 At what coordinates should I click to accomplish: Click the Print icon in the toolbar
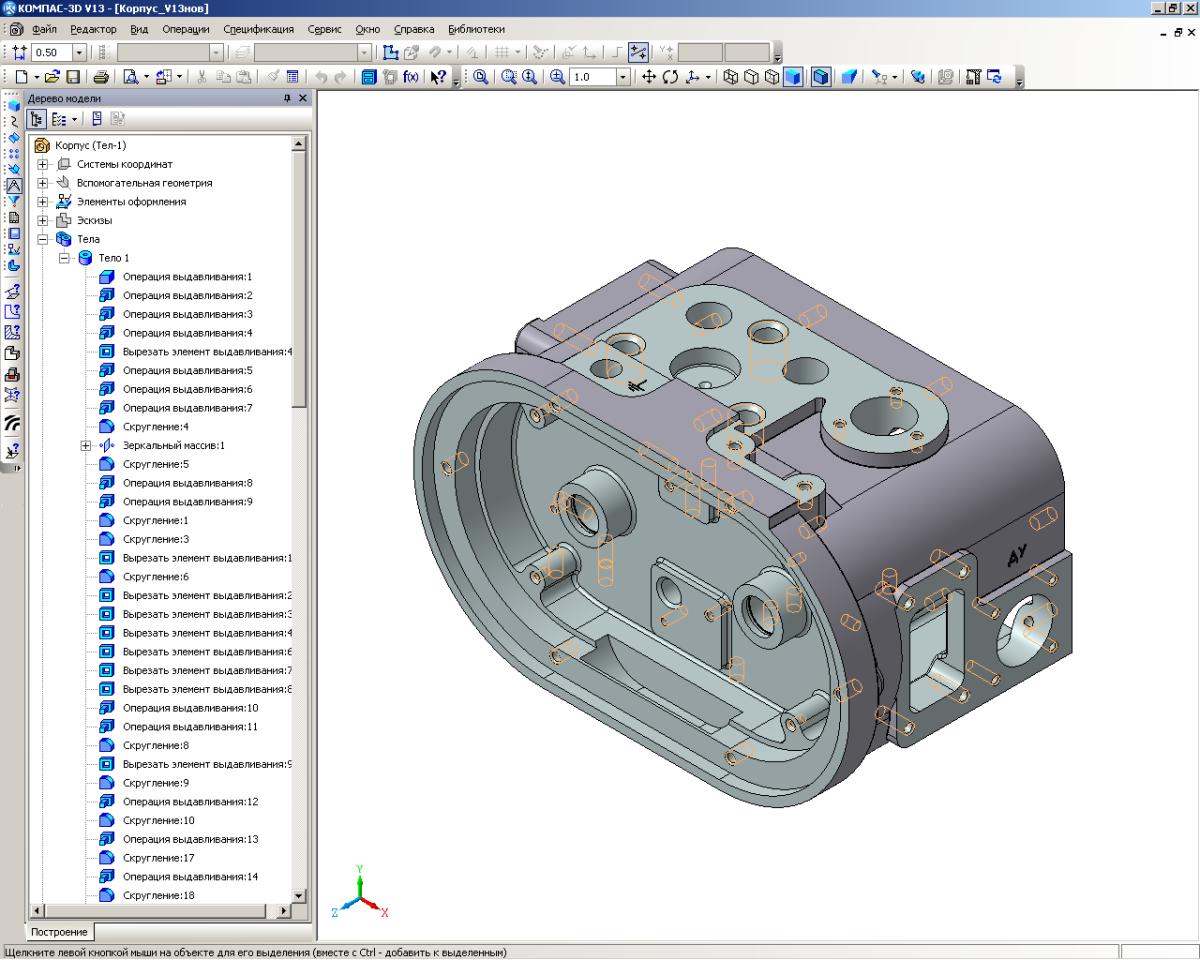[101, 76]
